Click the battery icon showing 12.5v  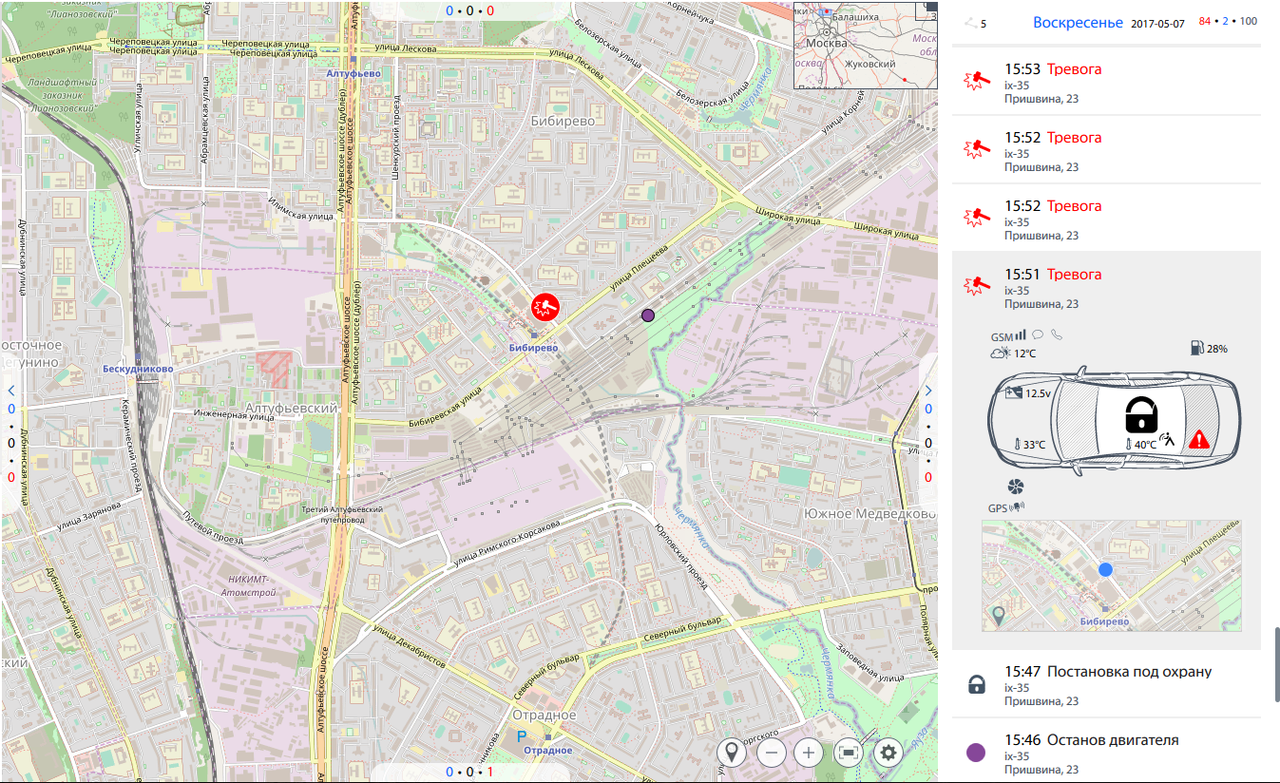[x=1013, y=393]
